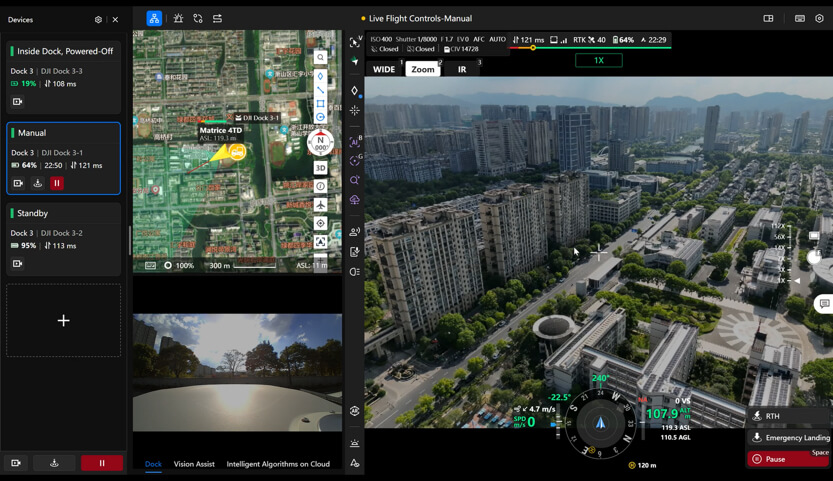Select the map point annotation tool
This screenshot has height=481, width=833.
(320, 77)
